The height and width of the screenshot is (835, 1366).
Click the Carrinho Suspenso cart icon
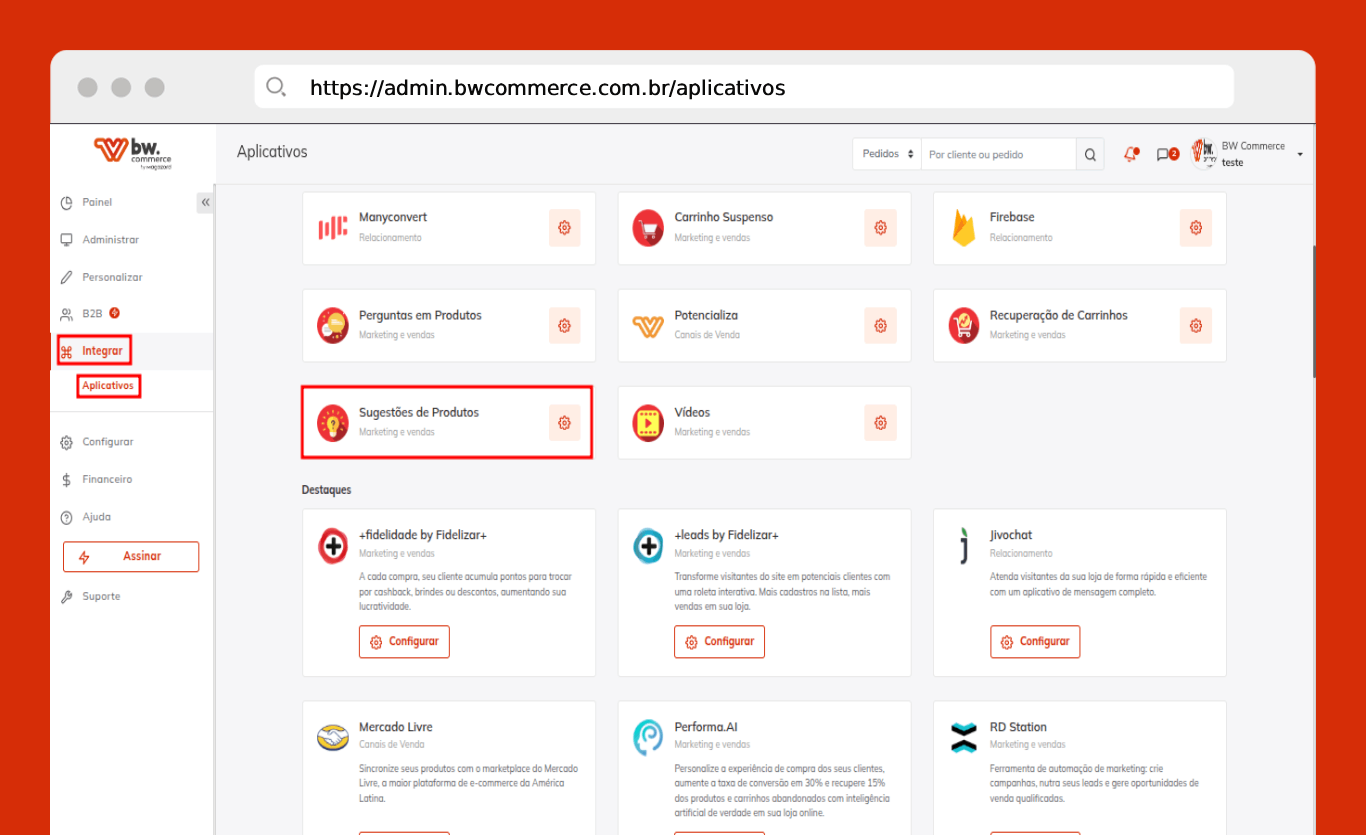click(x=649, y=228)
